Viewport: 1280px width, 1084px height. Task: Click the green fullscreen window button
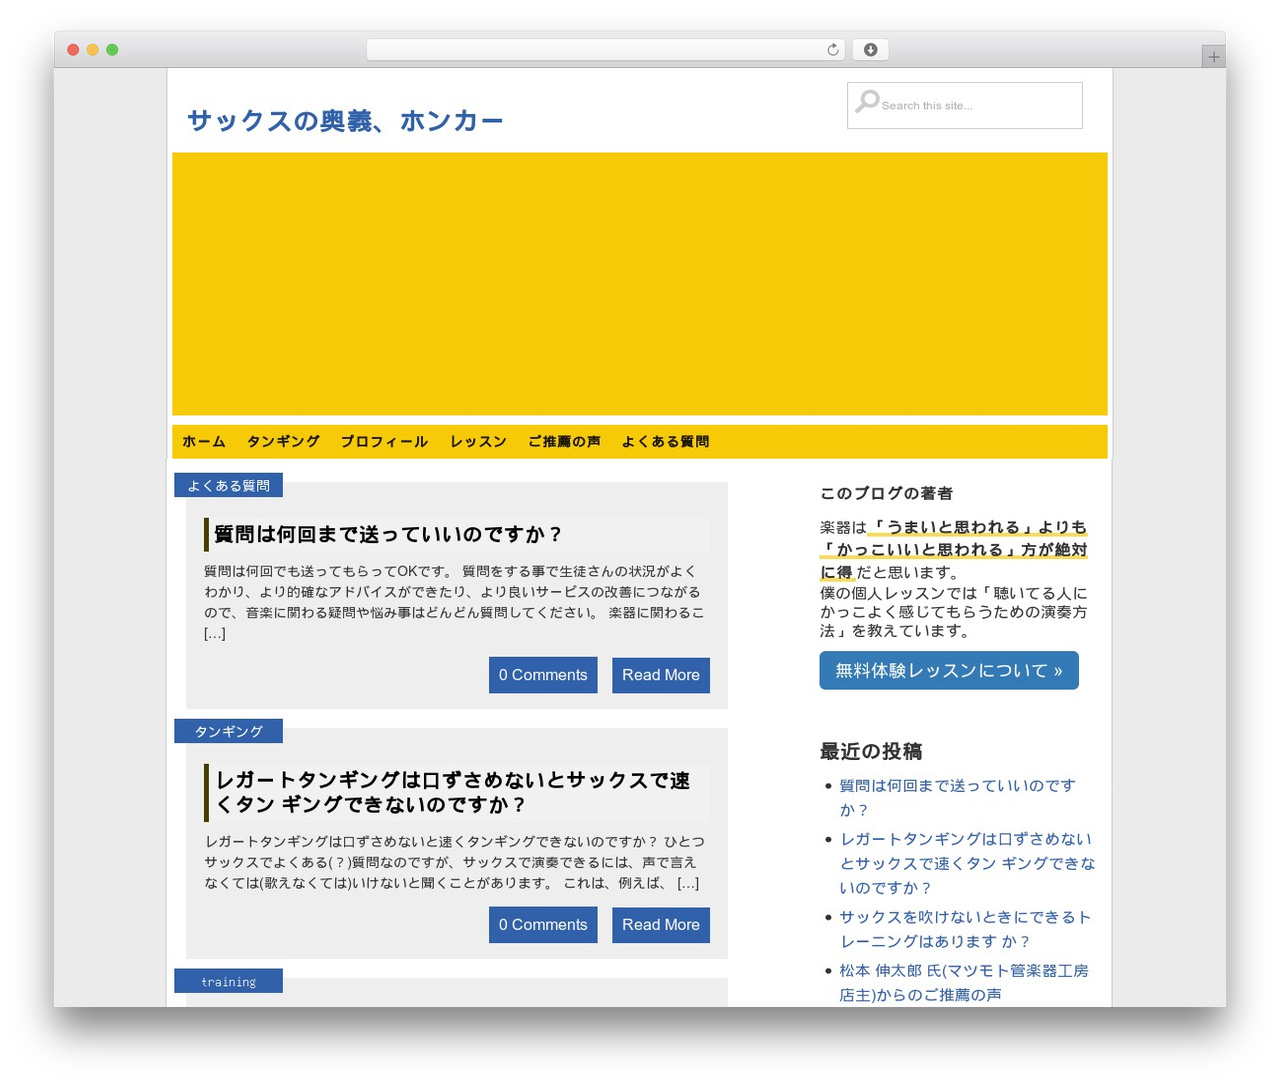pos(112,50)
